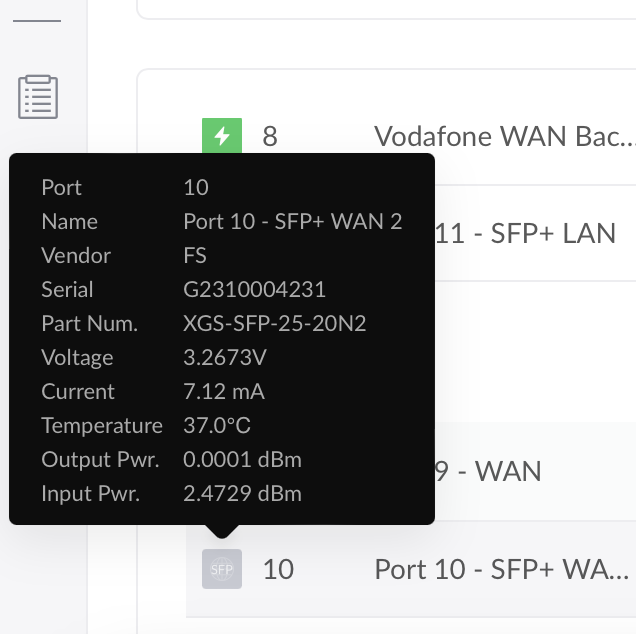The image size is (636, 634).
Task: Click the tooltip's downward pointer arrow
Action: click(221, 531)
